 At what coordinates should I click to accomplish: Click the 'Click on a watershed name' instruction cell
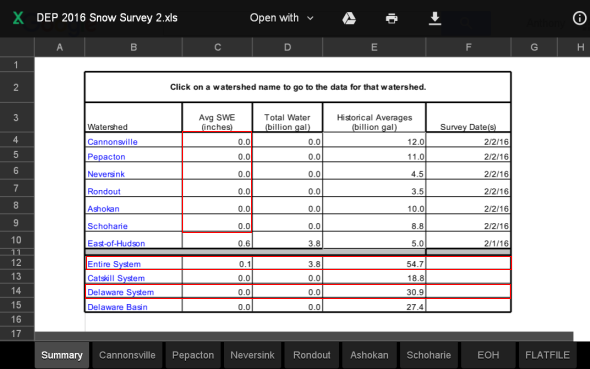pyautogui.click(x=298, y=87)
